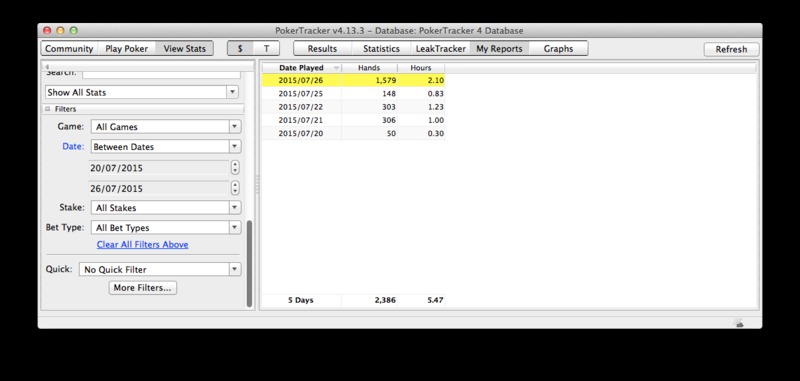Click the status bar icon at bottom right
The image size is (800, 381).
pos(738,322)
